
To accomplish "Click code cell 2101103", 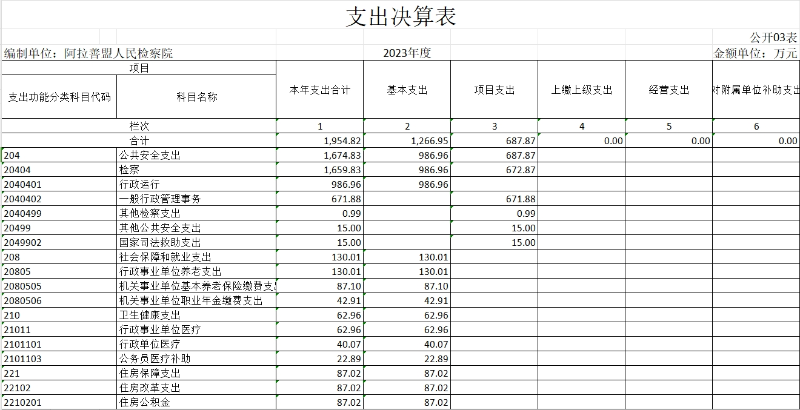I will (59, 359).
